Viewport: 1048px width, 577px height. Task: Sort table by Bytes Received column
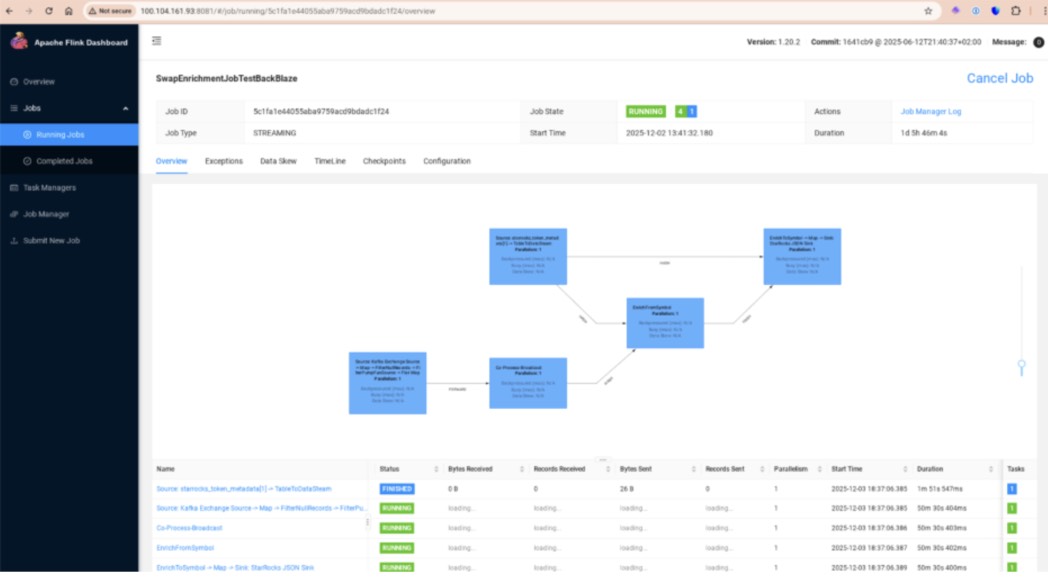pos(522,469)
